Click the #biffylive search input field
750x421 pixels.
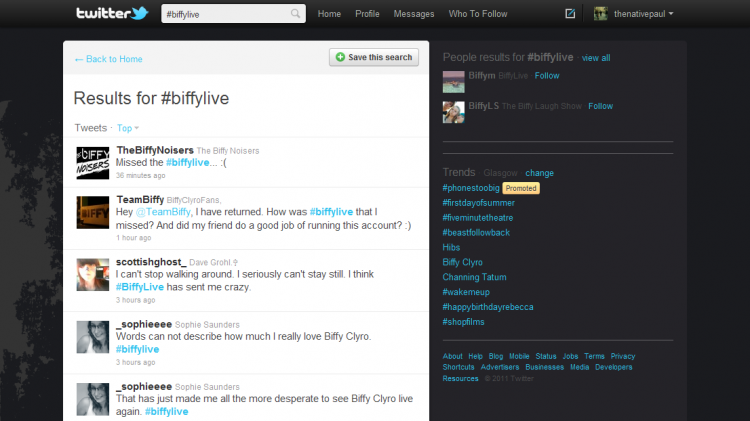click(x=233, y=13)
